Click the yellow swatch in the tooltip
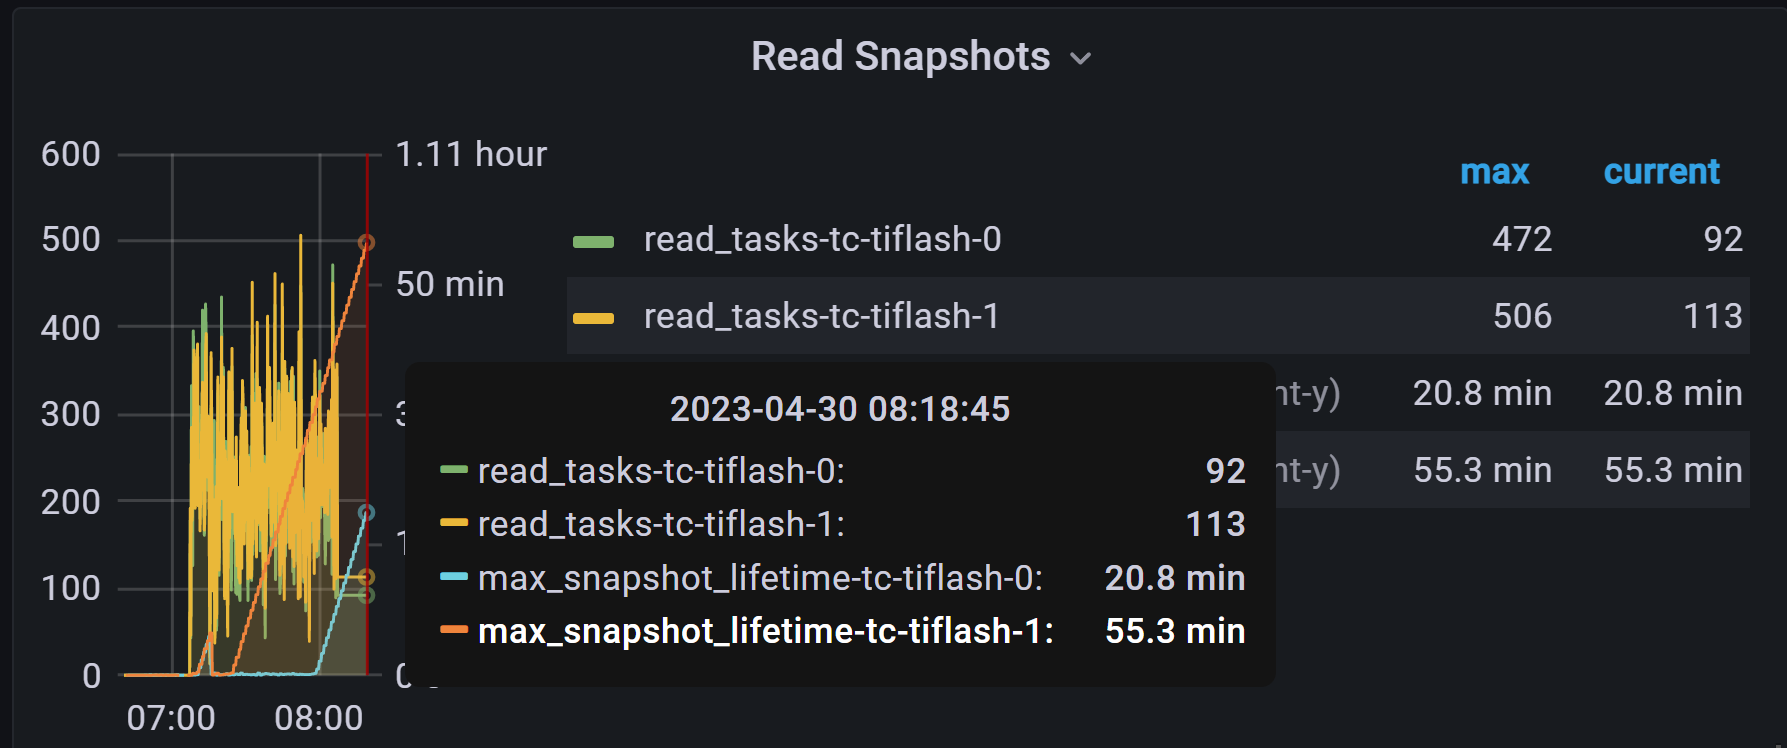1787x748 pixels. pyautogui.click(x=455, y=523)
